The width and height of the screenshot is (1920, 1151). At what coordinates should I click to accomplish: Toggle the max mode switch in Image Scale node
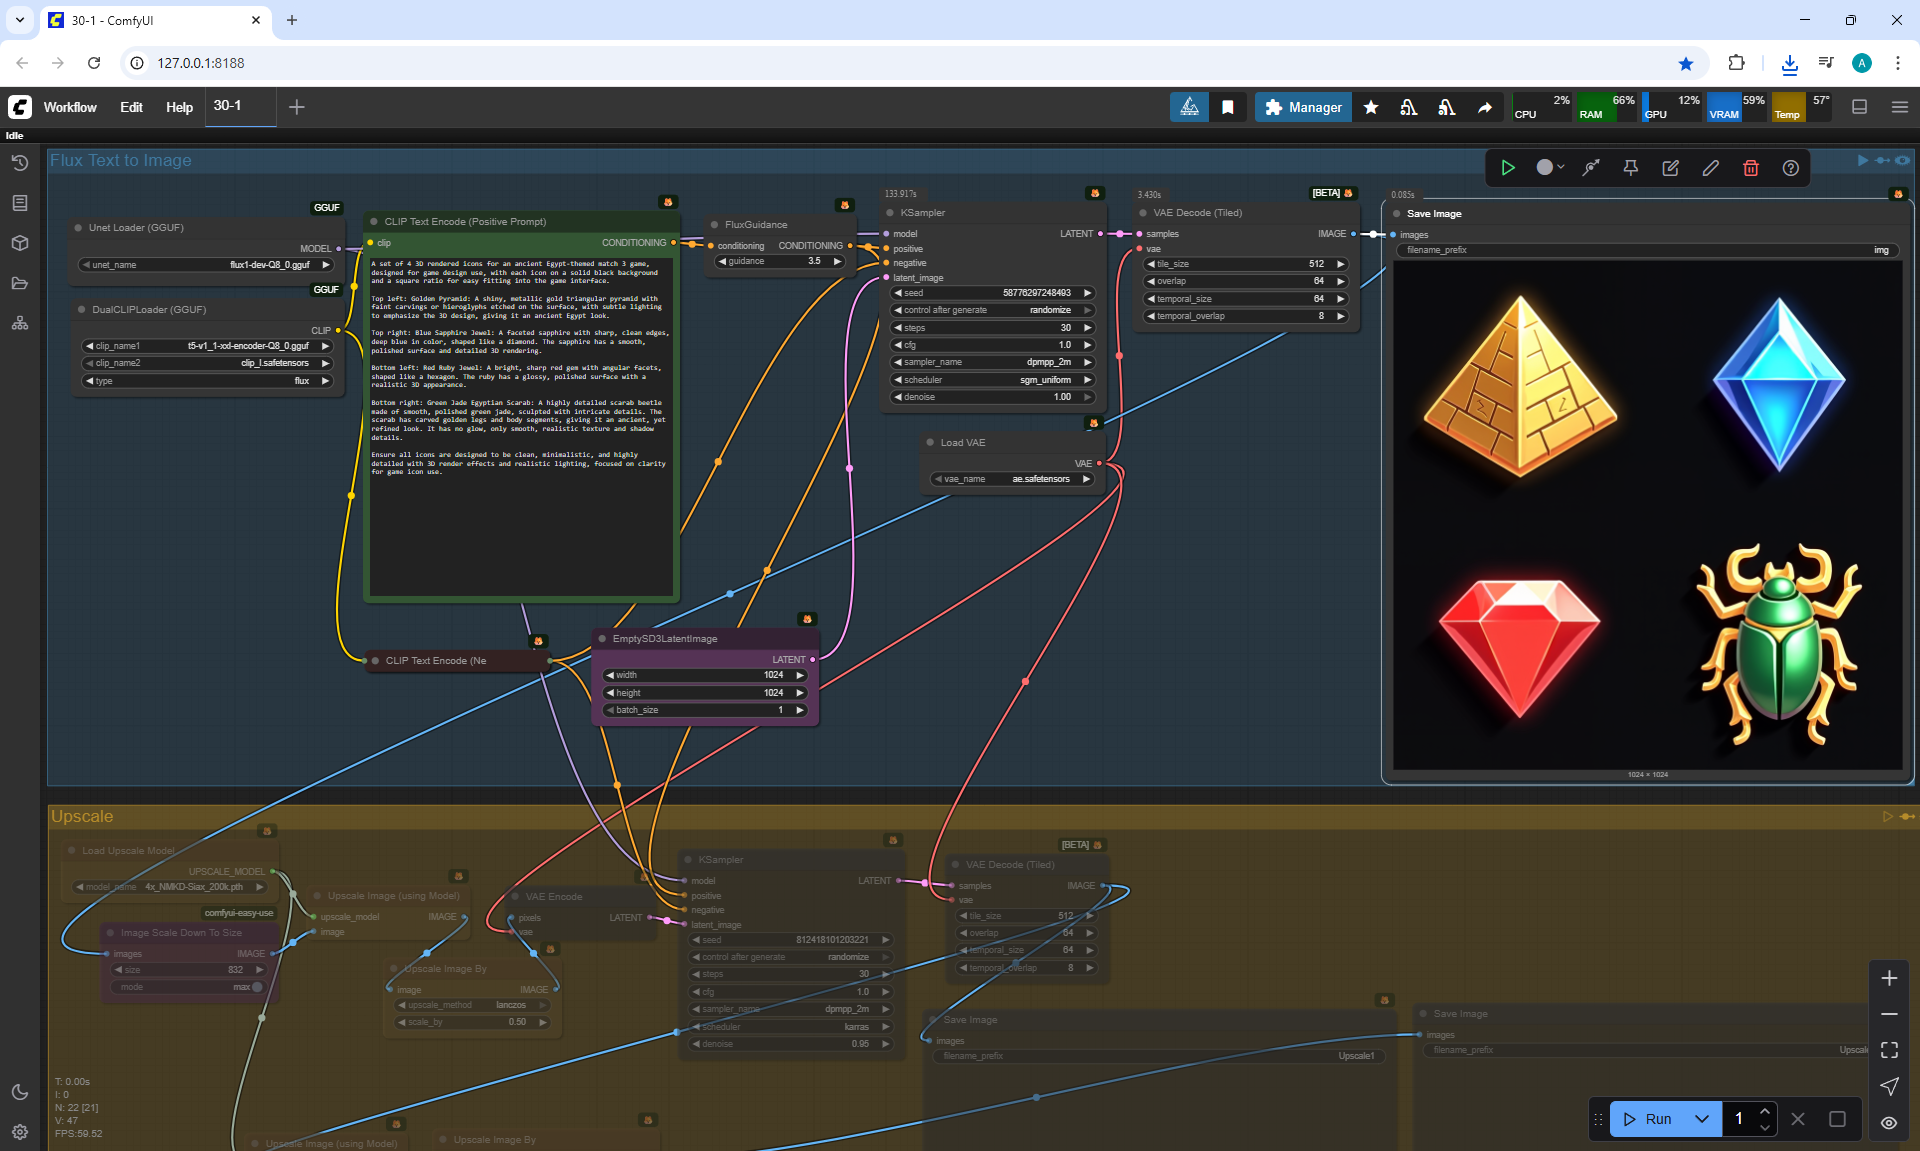pyautogui.click(x=256, y=987)
